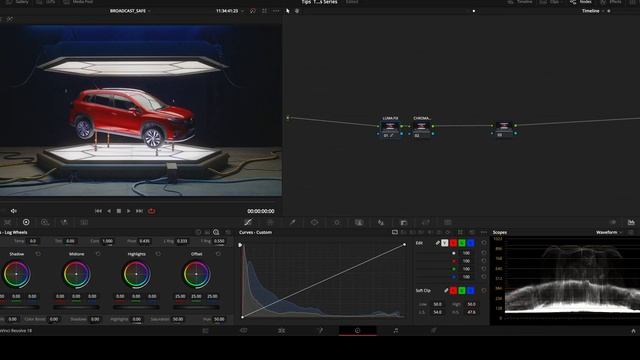Select the LUMA FIX node 01

[x=390, y=128]
